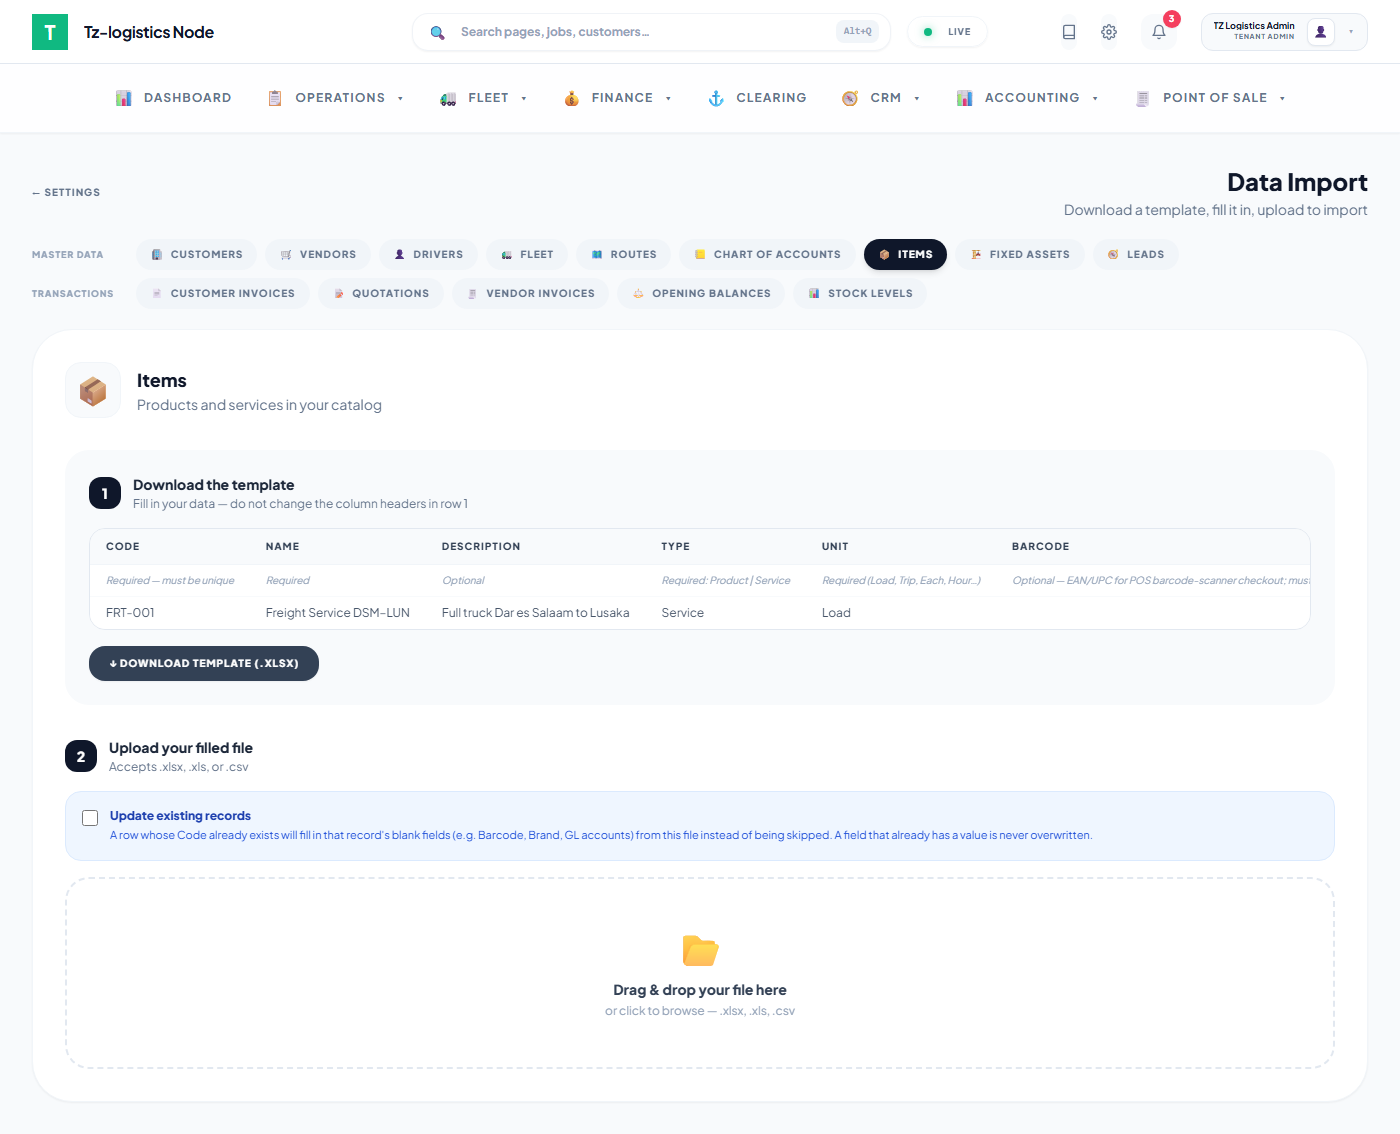Click the drag and drop upload area
Viewport: 1400px width, 1134px height.
pos(700,973)
